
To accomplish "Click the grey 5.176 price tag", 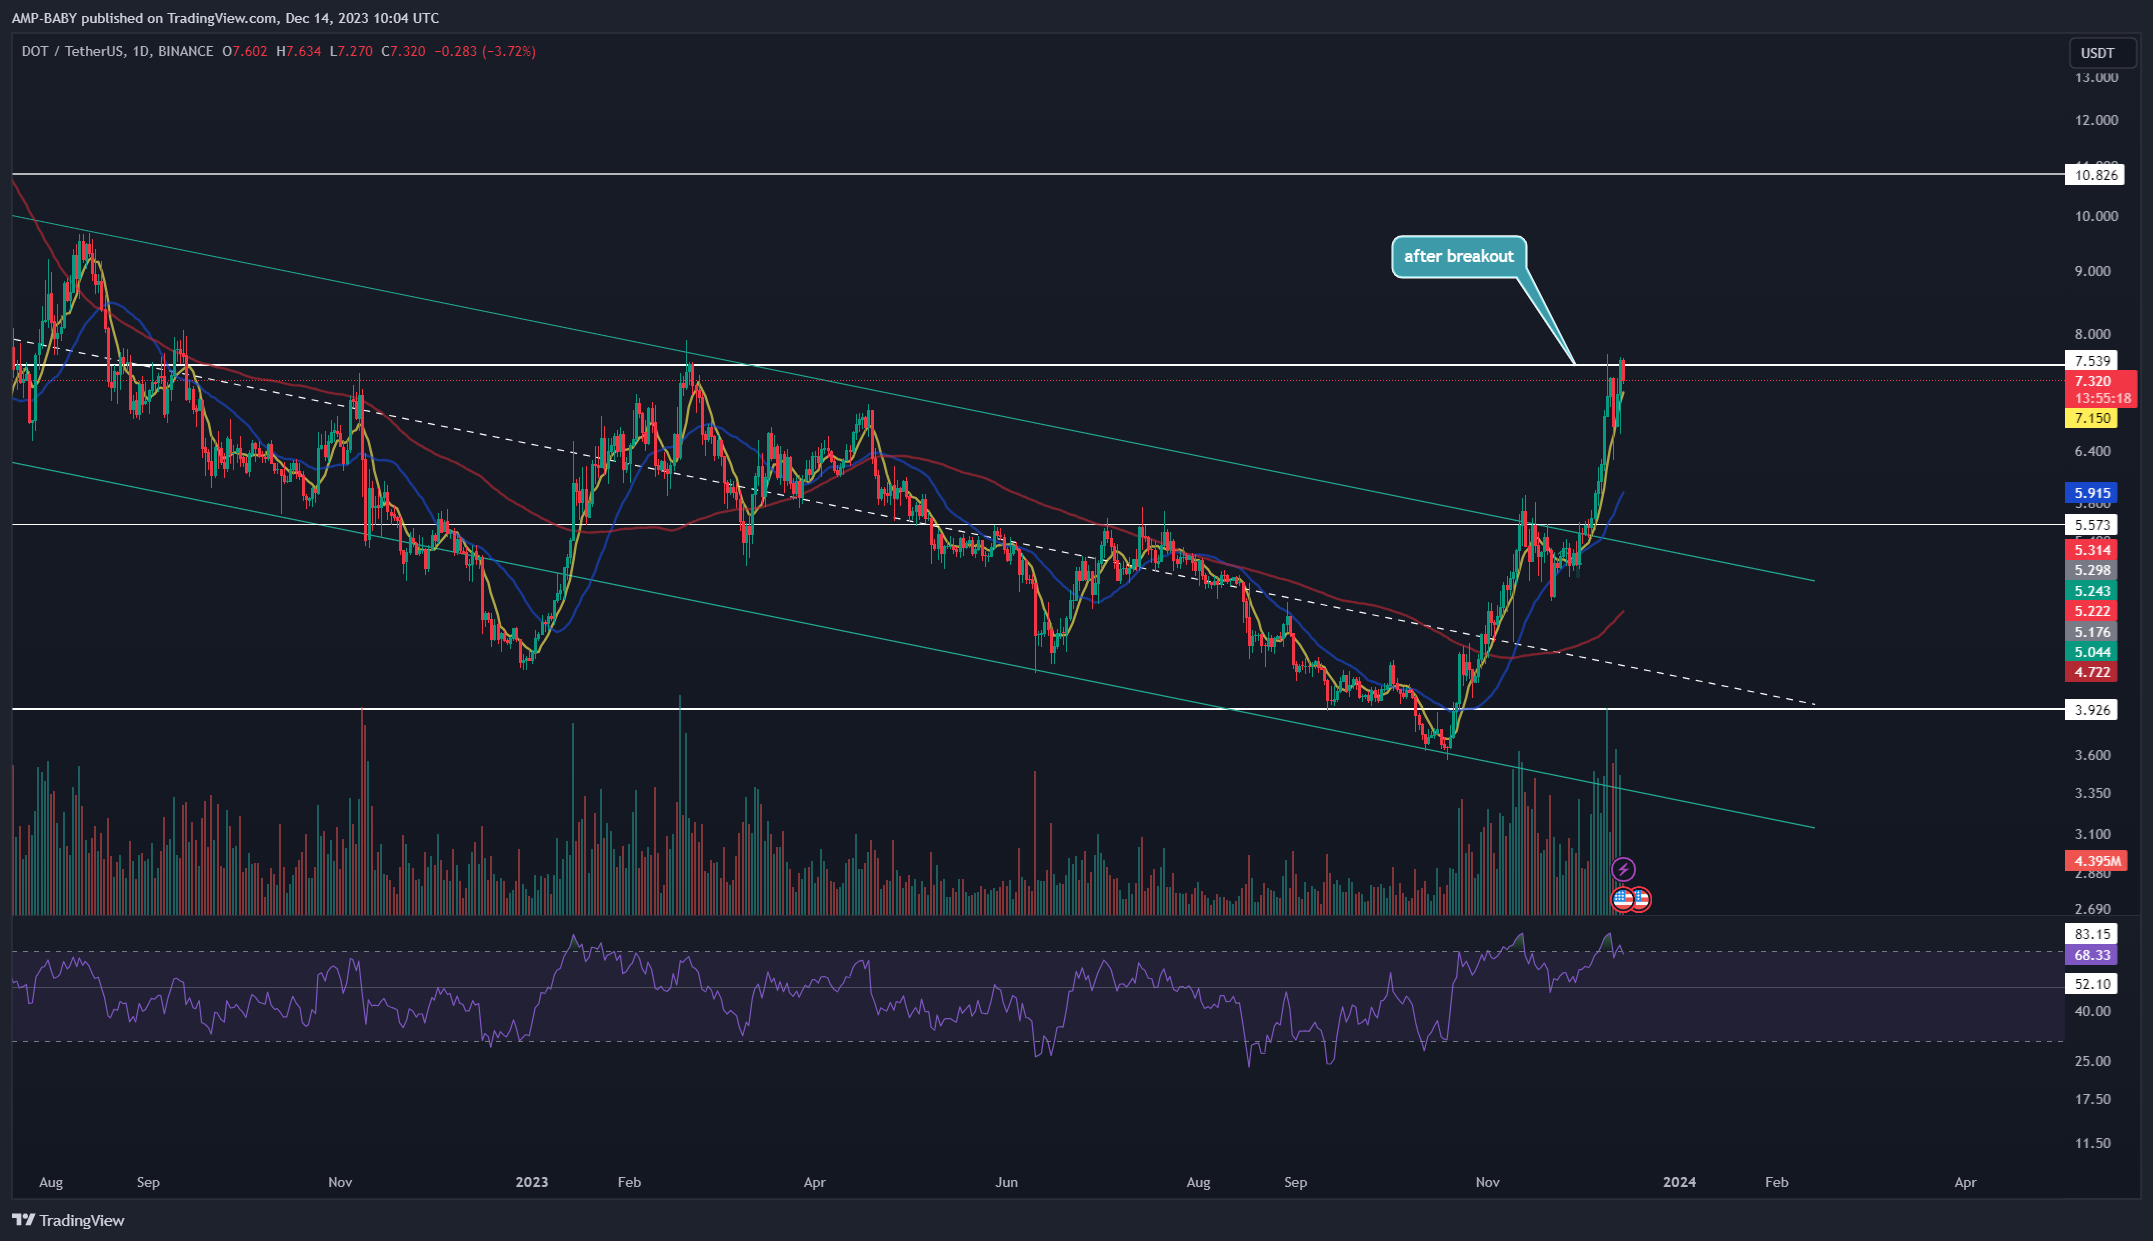I will pyautogui.click(x=2092, y=632).
